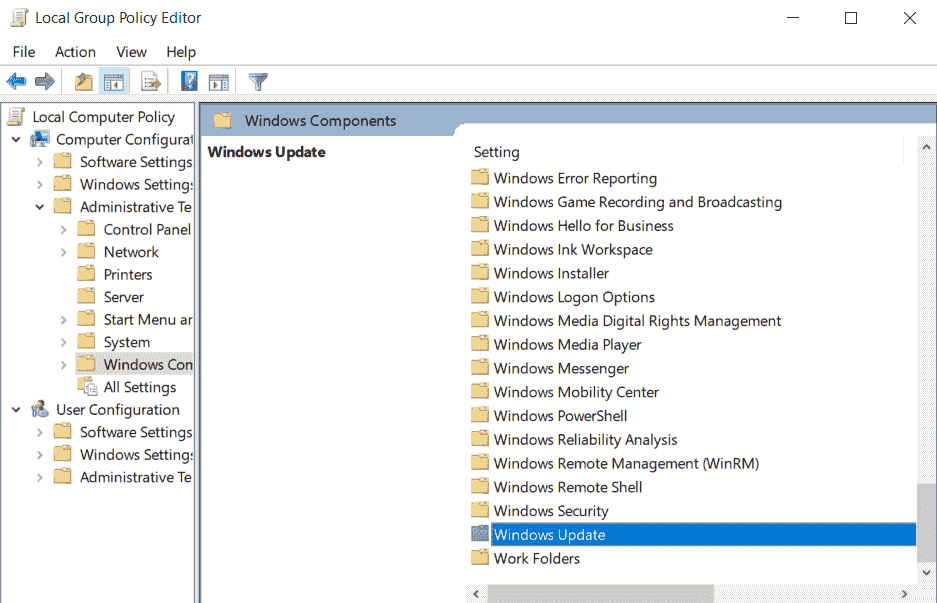The height and width of the screenshot is (603, 937).
Task: Click the Local Computer Policy root icon
Action: pos(17,117)
